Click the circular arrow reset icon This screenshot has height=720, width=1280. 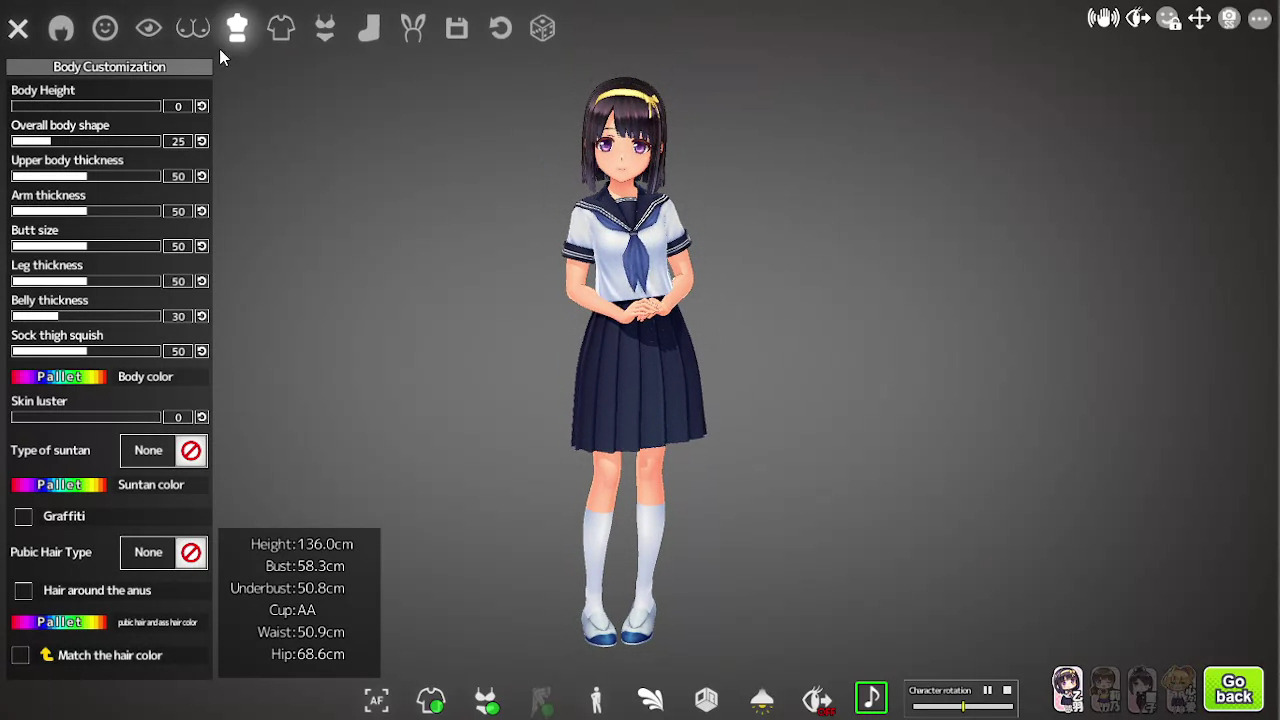[x=501, y=28]
